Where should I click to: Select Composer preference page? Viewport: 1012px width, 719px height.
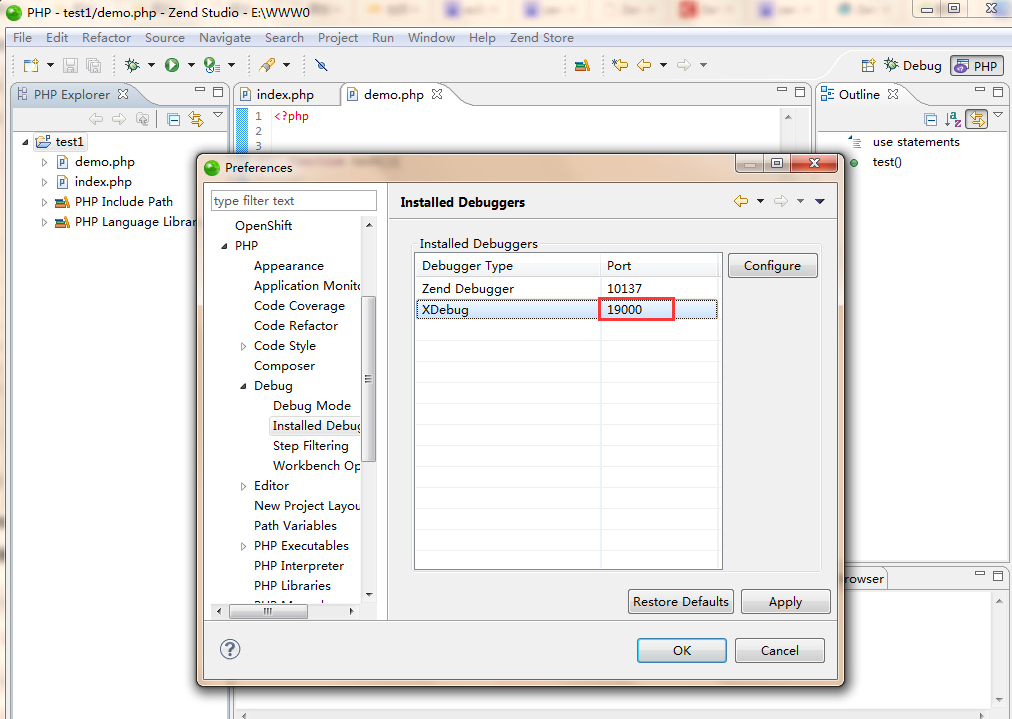[284, 366]
